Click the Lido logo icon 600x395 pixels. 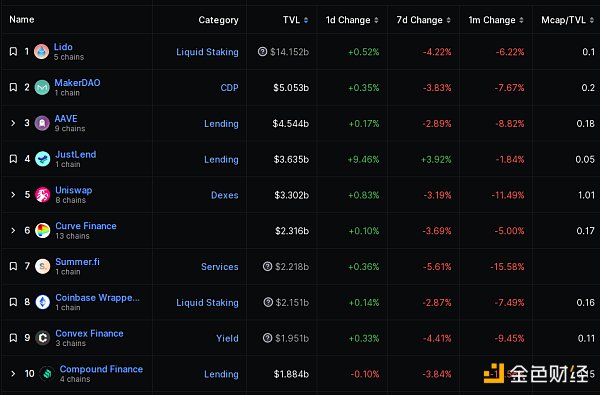(x=41, y=51)
